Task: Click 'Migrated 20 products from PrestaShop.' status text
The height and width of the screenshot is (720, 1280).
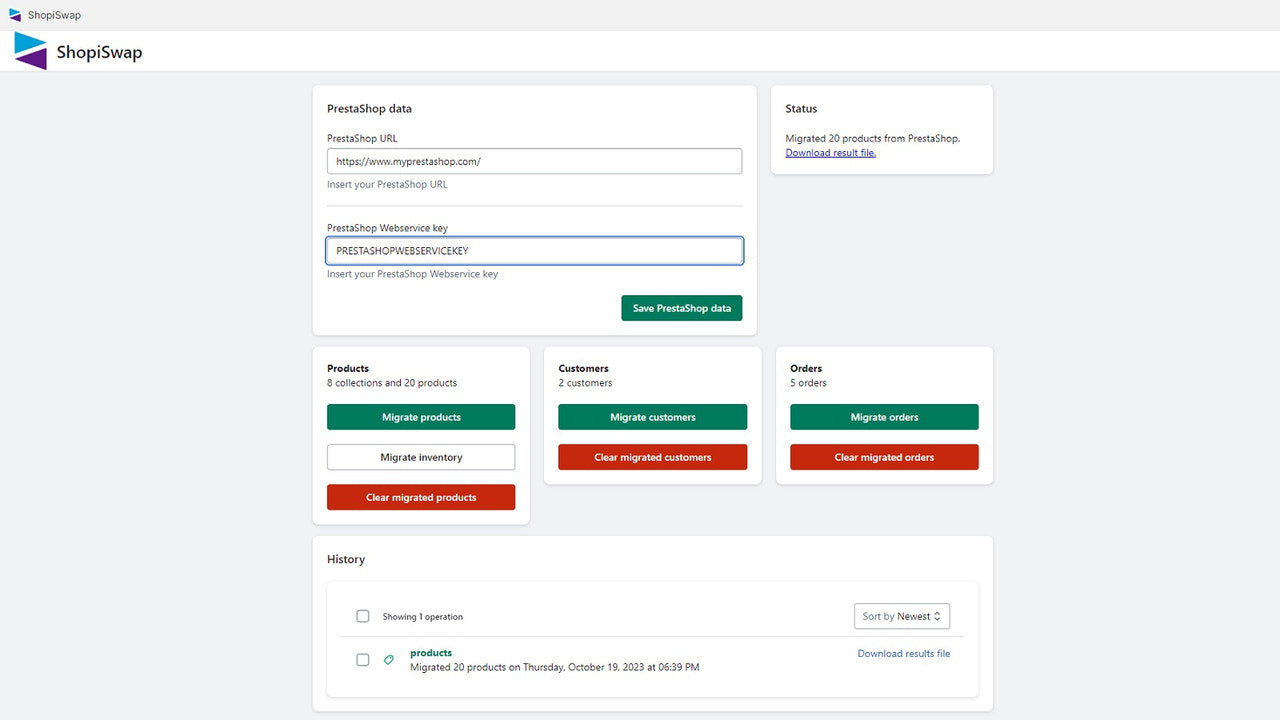Action: 873,139
